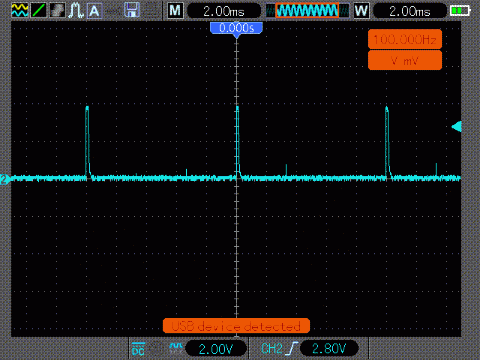This screenshot has height=360, width=480.
Task: Click the 2.80V trigger level value
Action: pos(329,349)
